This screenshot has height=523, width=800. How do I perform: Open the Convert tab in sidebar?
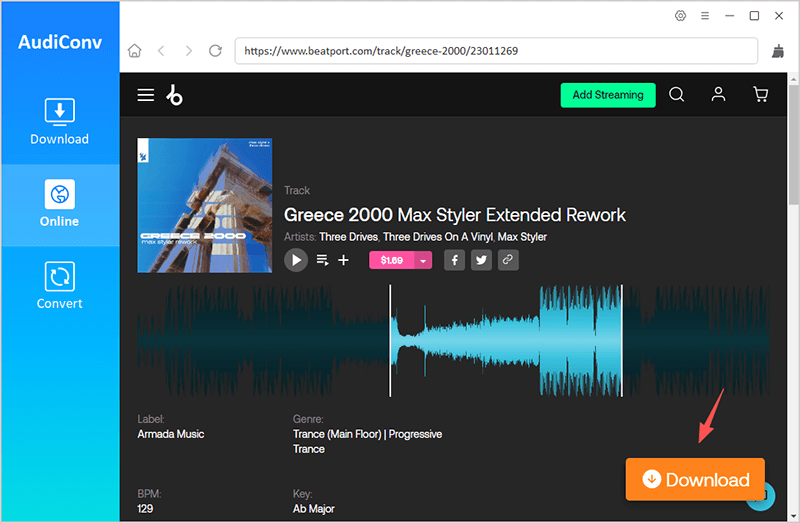[x=60, y=286]
